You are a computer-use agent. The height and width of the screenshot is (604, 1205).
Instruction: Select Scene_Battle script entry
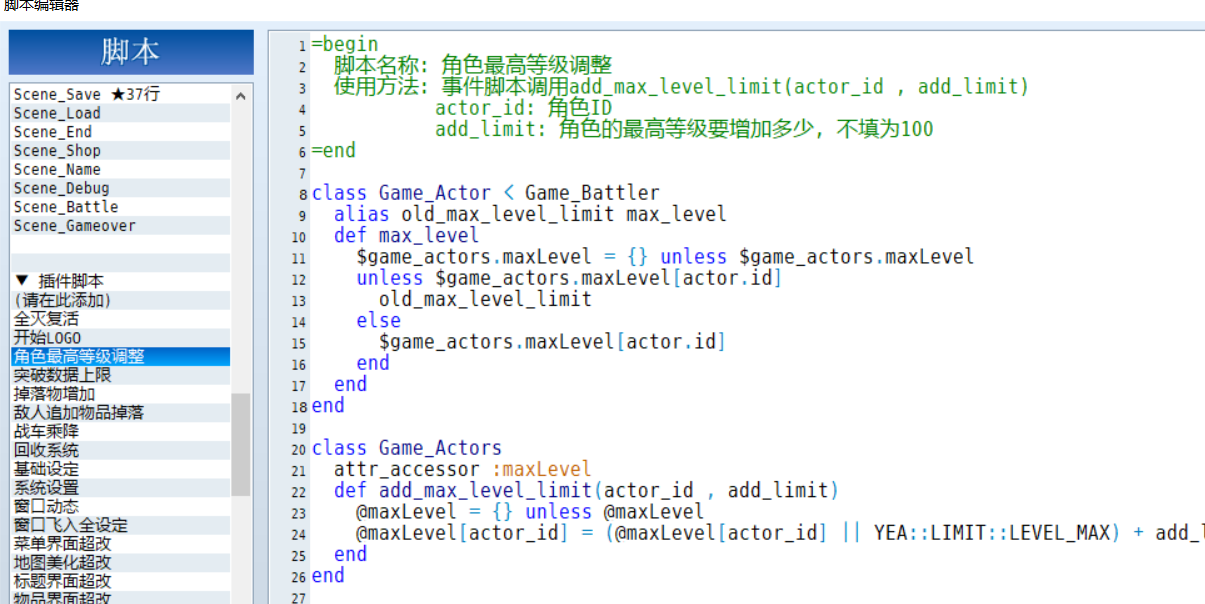[121, 207]
